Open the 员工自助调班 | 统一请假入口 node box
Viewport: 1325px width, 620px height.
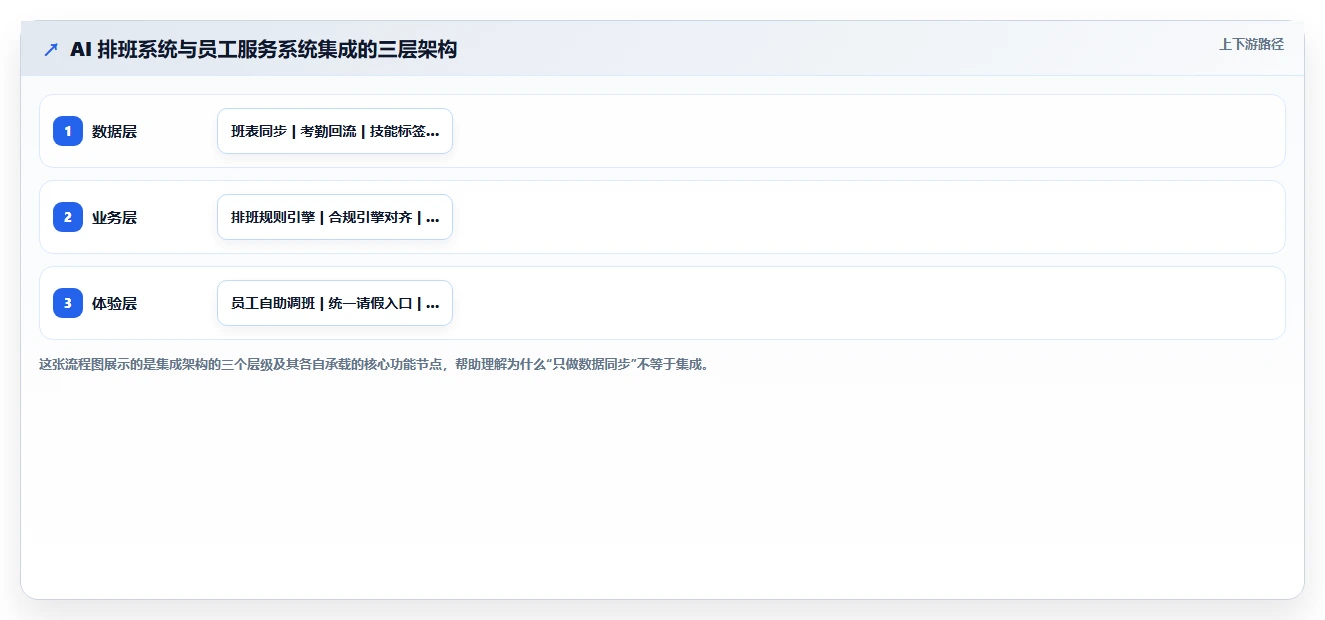coord(335,303)
